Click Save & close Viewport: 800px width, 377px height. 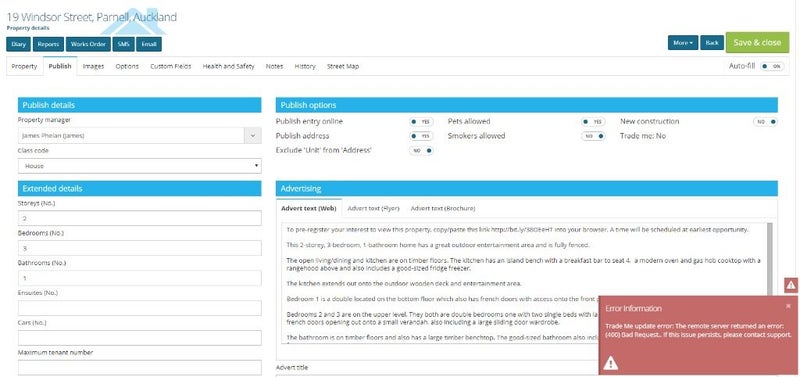coord(757,42)
